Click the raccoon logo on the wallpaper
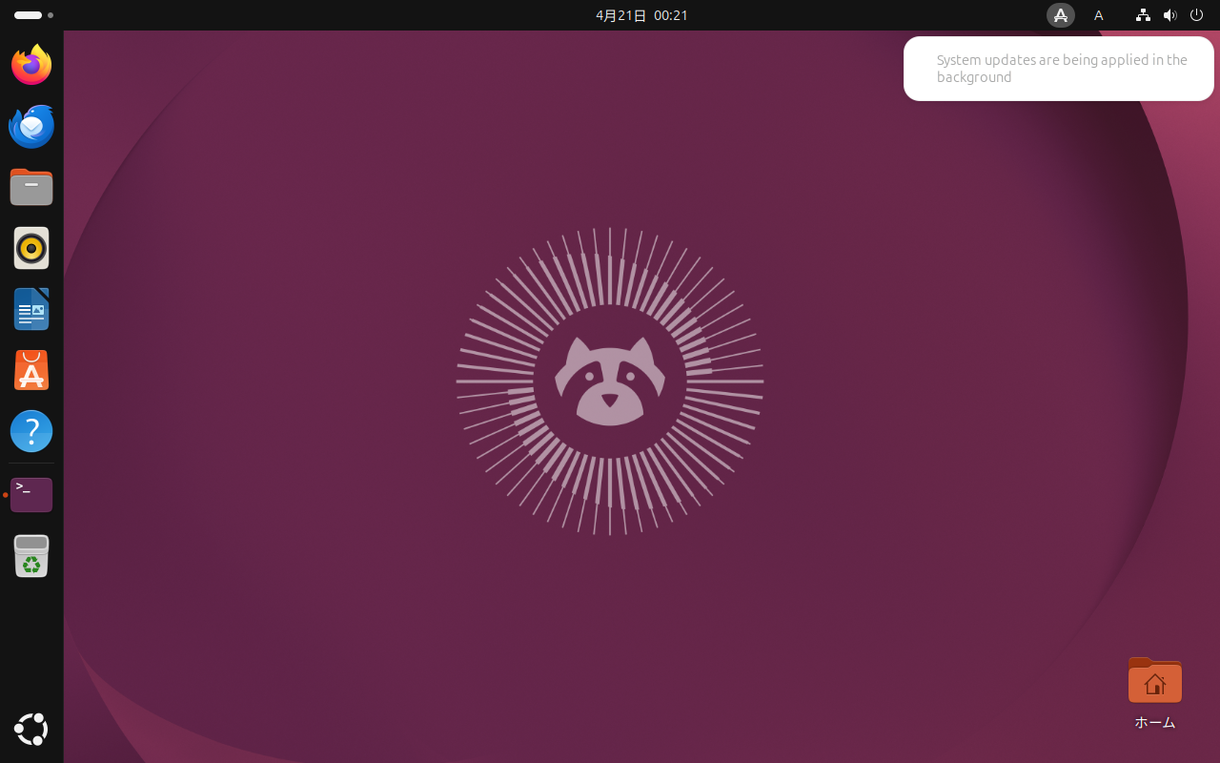This screenshot has width=1220, height=763. pyautogui.click(x=609, y=381)
